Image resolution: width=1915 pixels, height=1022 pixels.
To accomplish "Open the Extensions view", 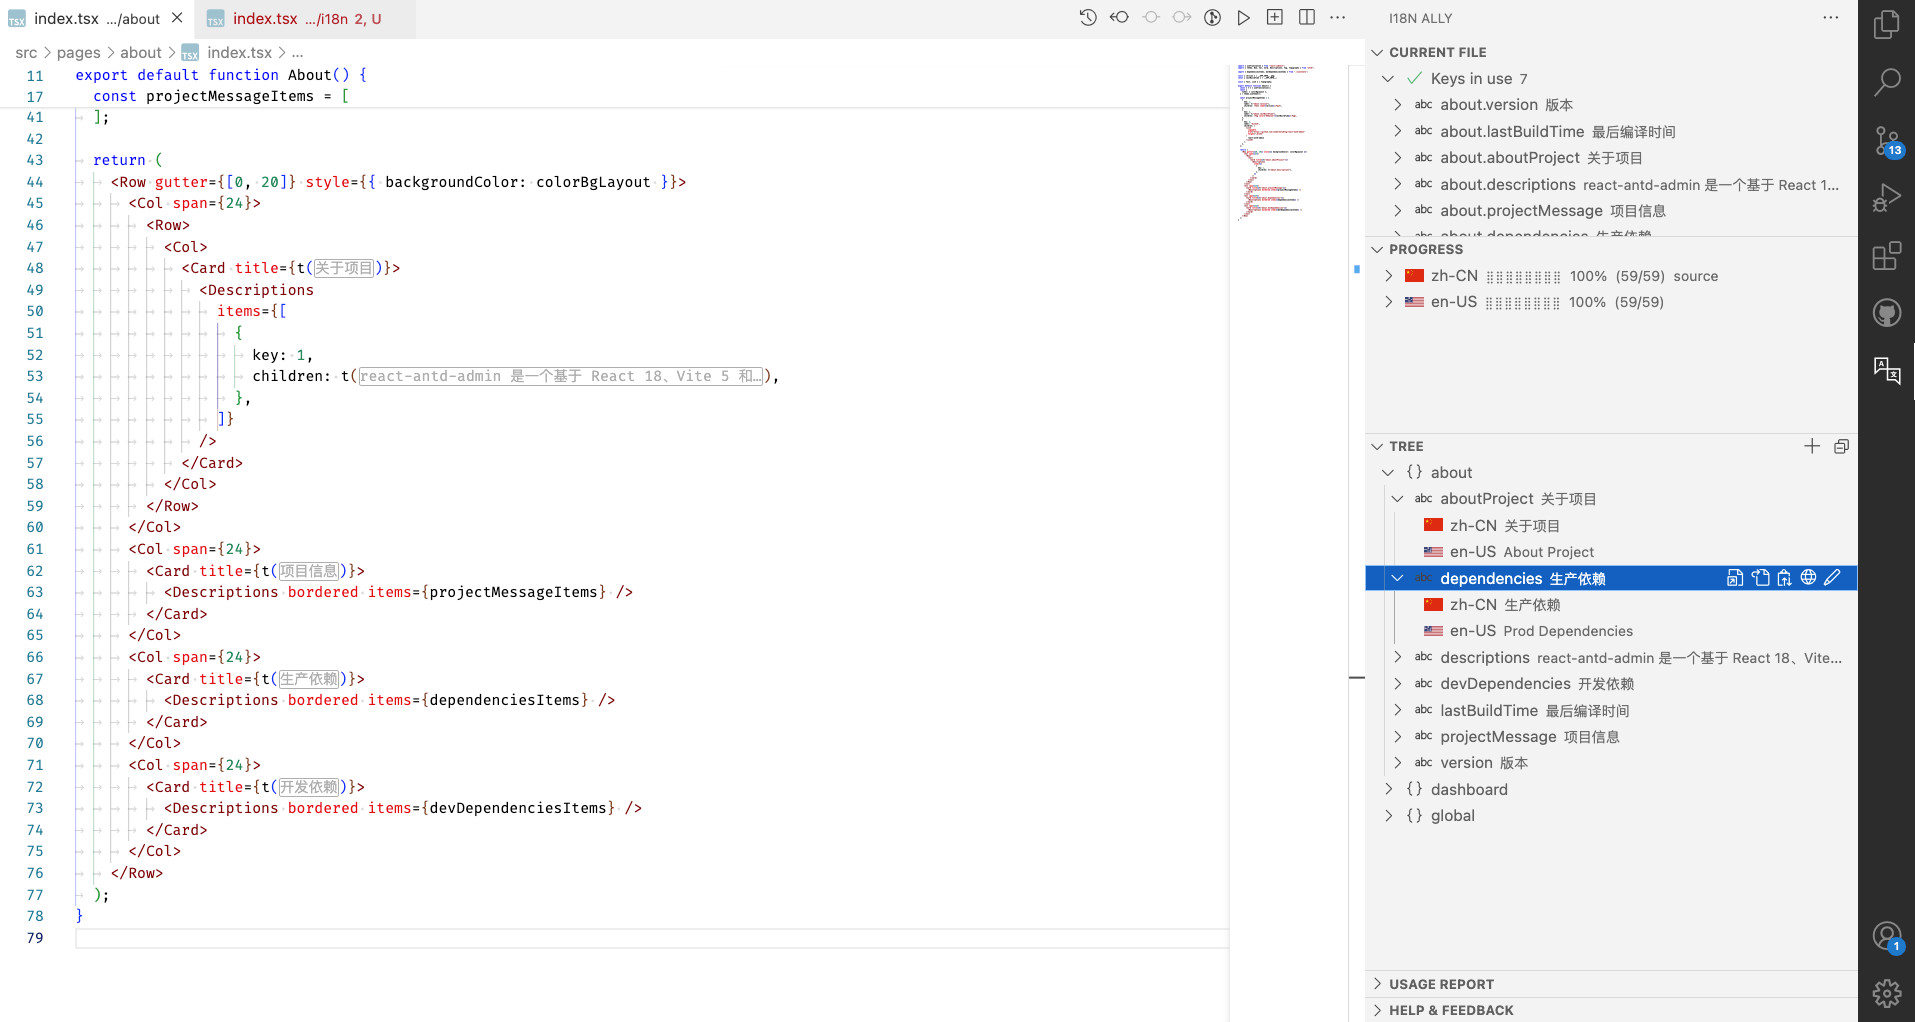I will click(1886, 256).
